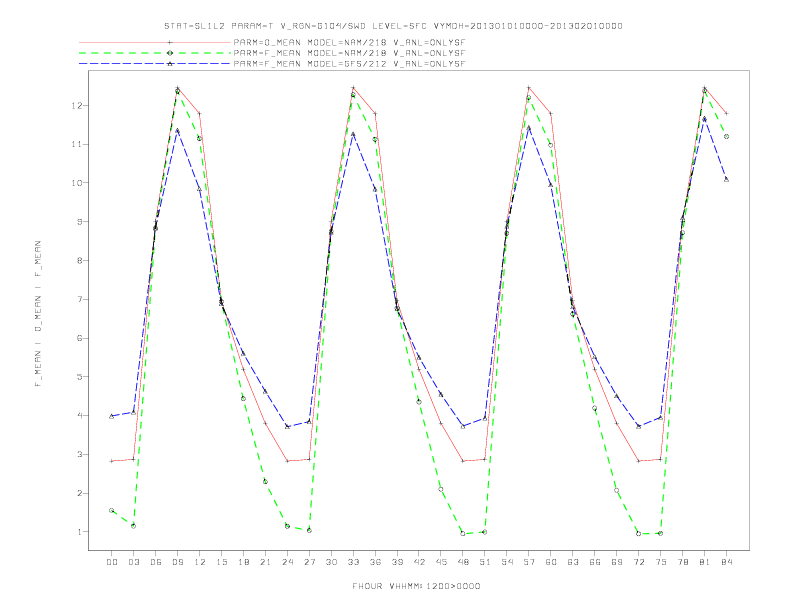
Task: Click y-axis tick label 6
Action: 79,338
